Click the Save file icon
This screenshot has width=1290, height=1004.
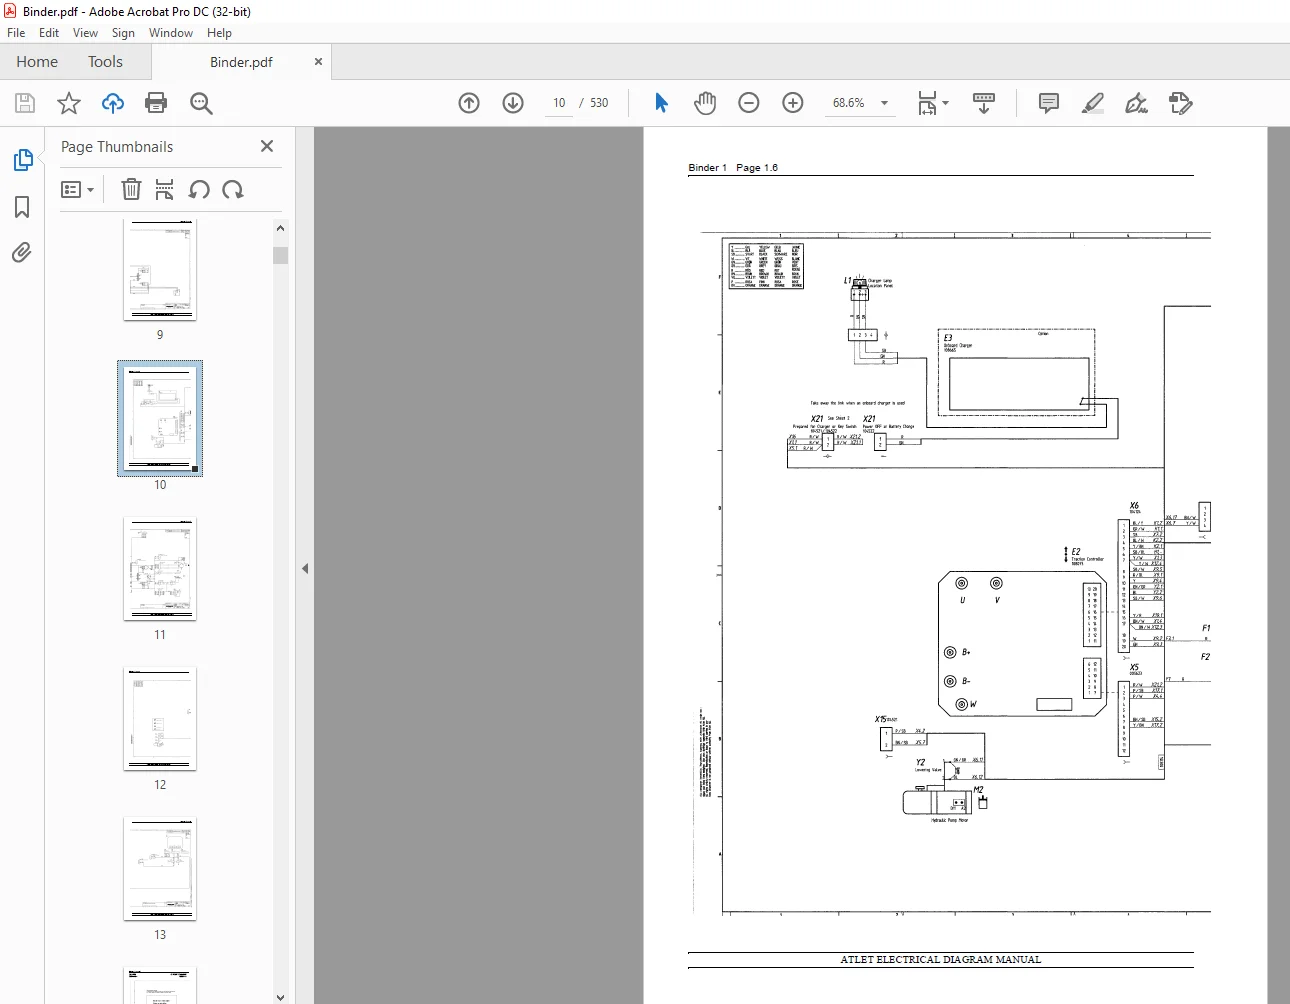coord(25,103)
